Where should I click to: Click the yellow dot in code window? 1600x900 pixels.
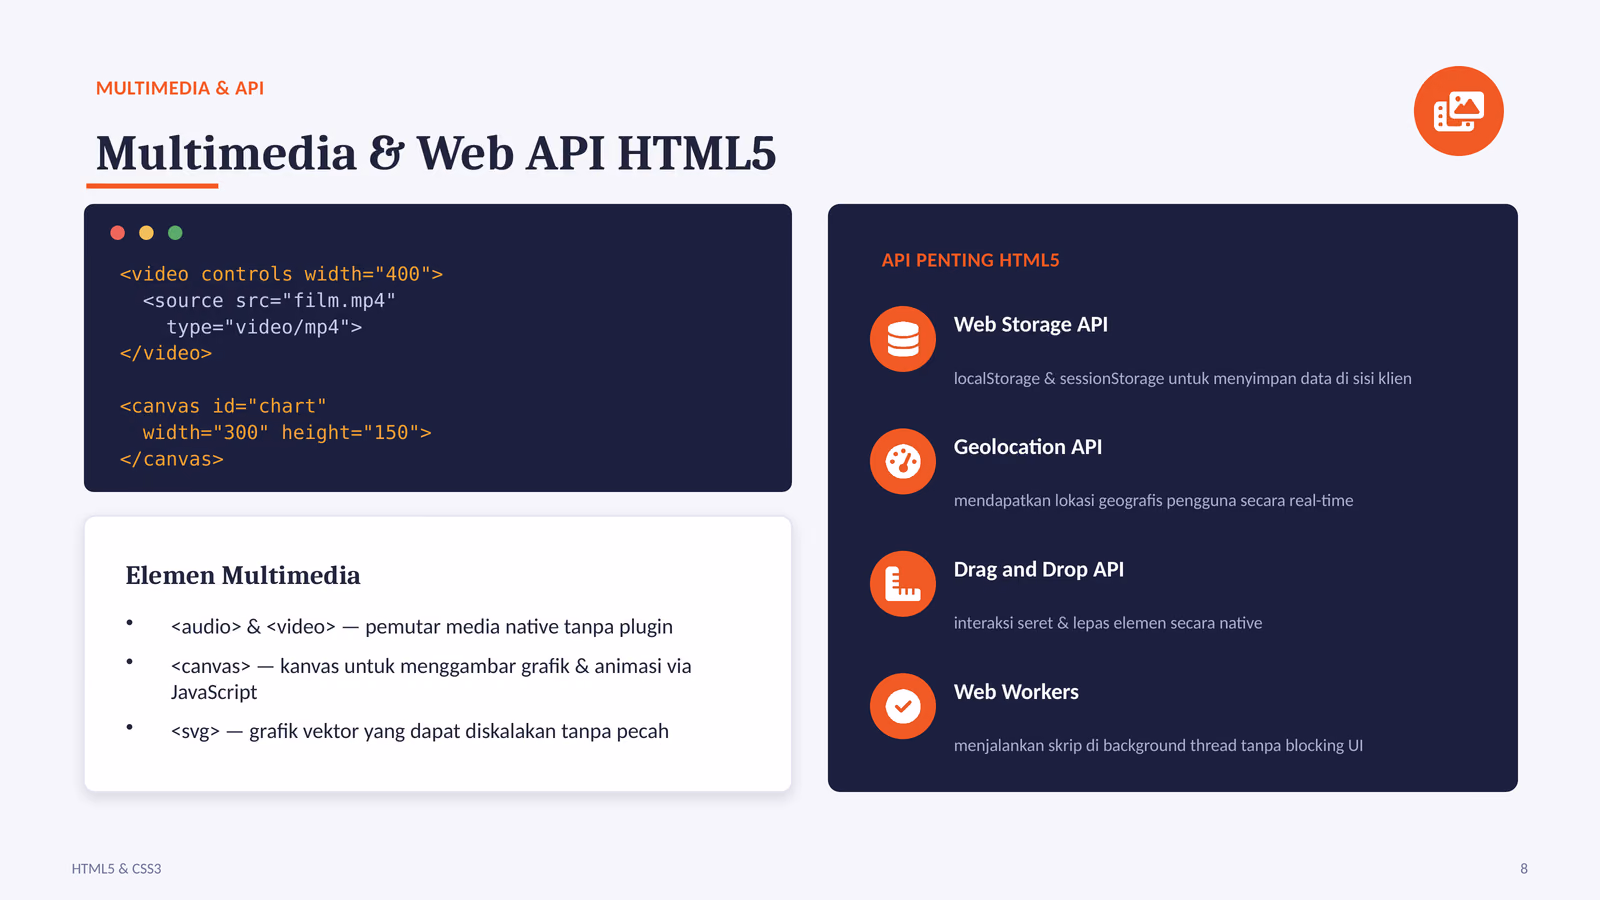pos(146,233)
